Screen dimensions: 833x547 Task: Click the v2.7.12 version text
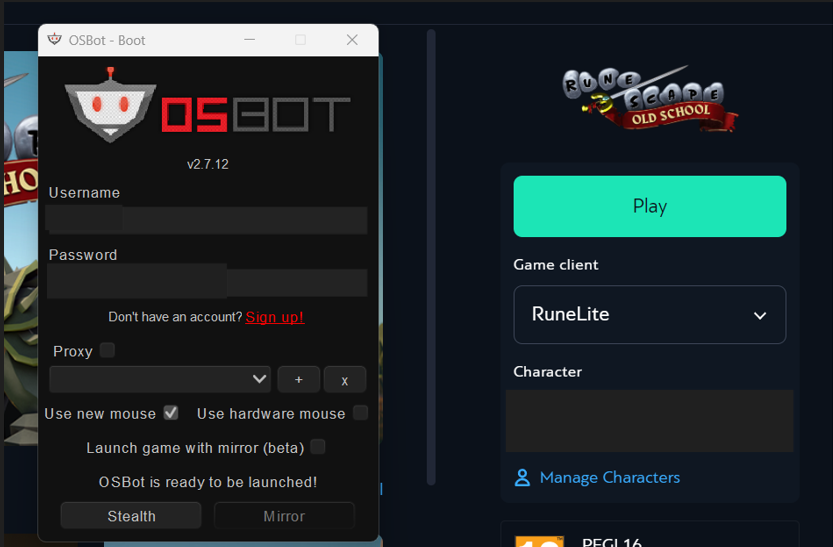click(208, 164)
